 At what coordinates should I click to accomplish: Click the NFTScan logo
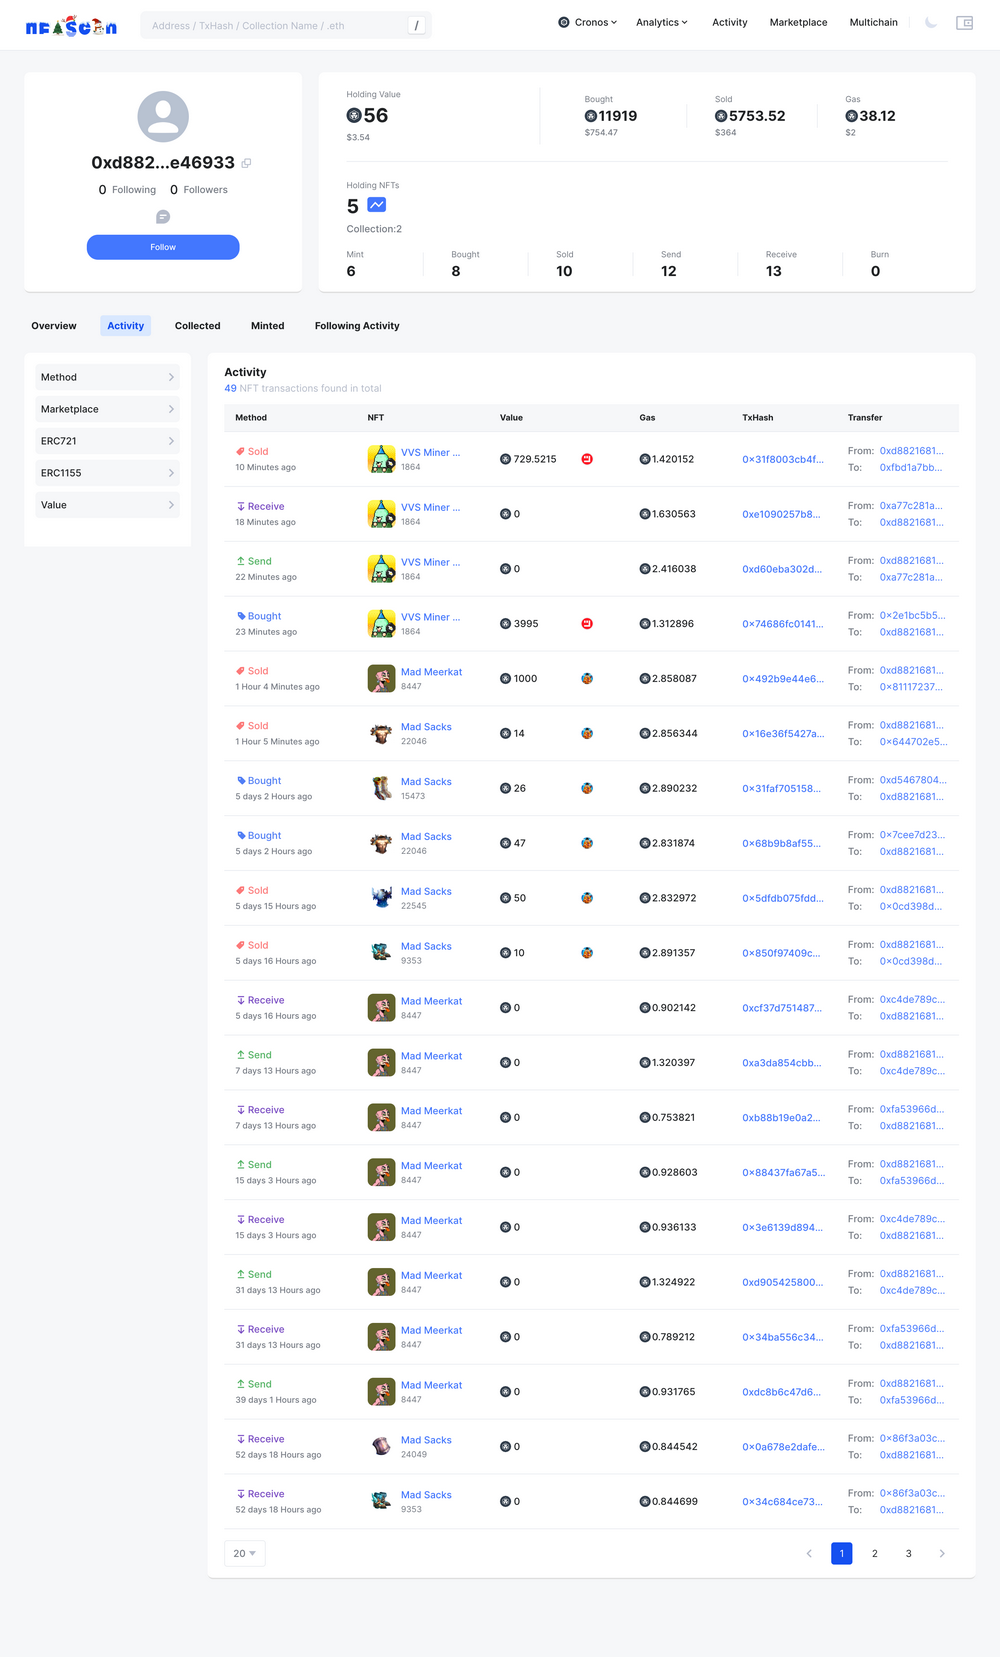pyautogui.click(x=71, y=26)
